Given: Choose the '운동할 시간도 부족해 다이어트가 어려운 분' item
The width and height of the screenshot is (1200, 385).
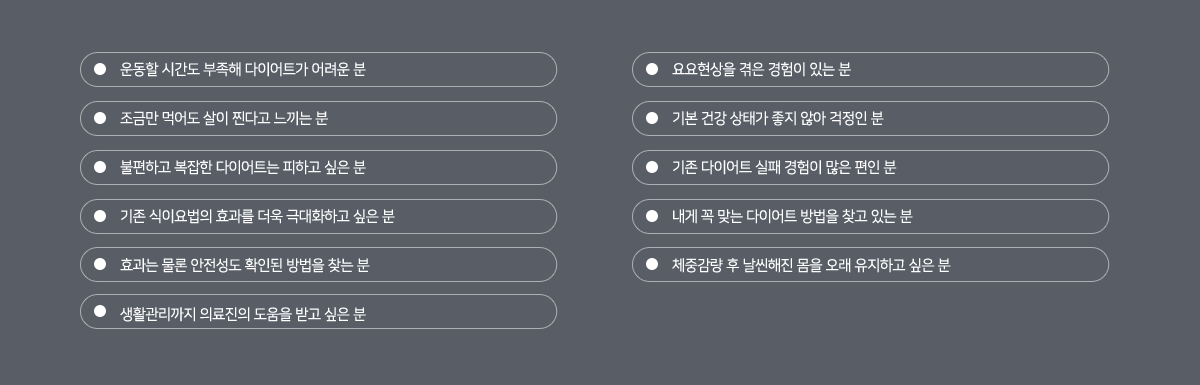Looking at the screenshot, I should 318,69.
